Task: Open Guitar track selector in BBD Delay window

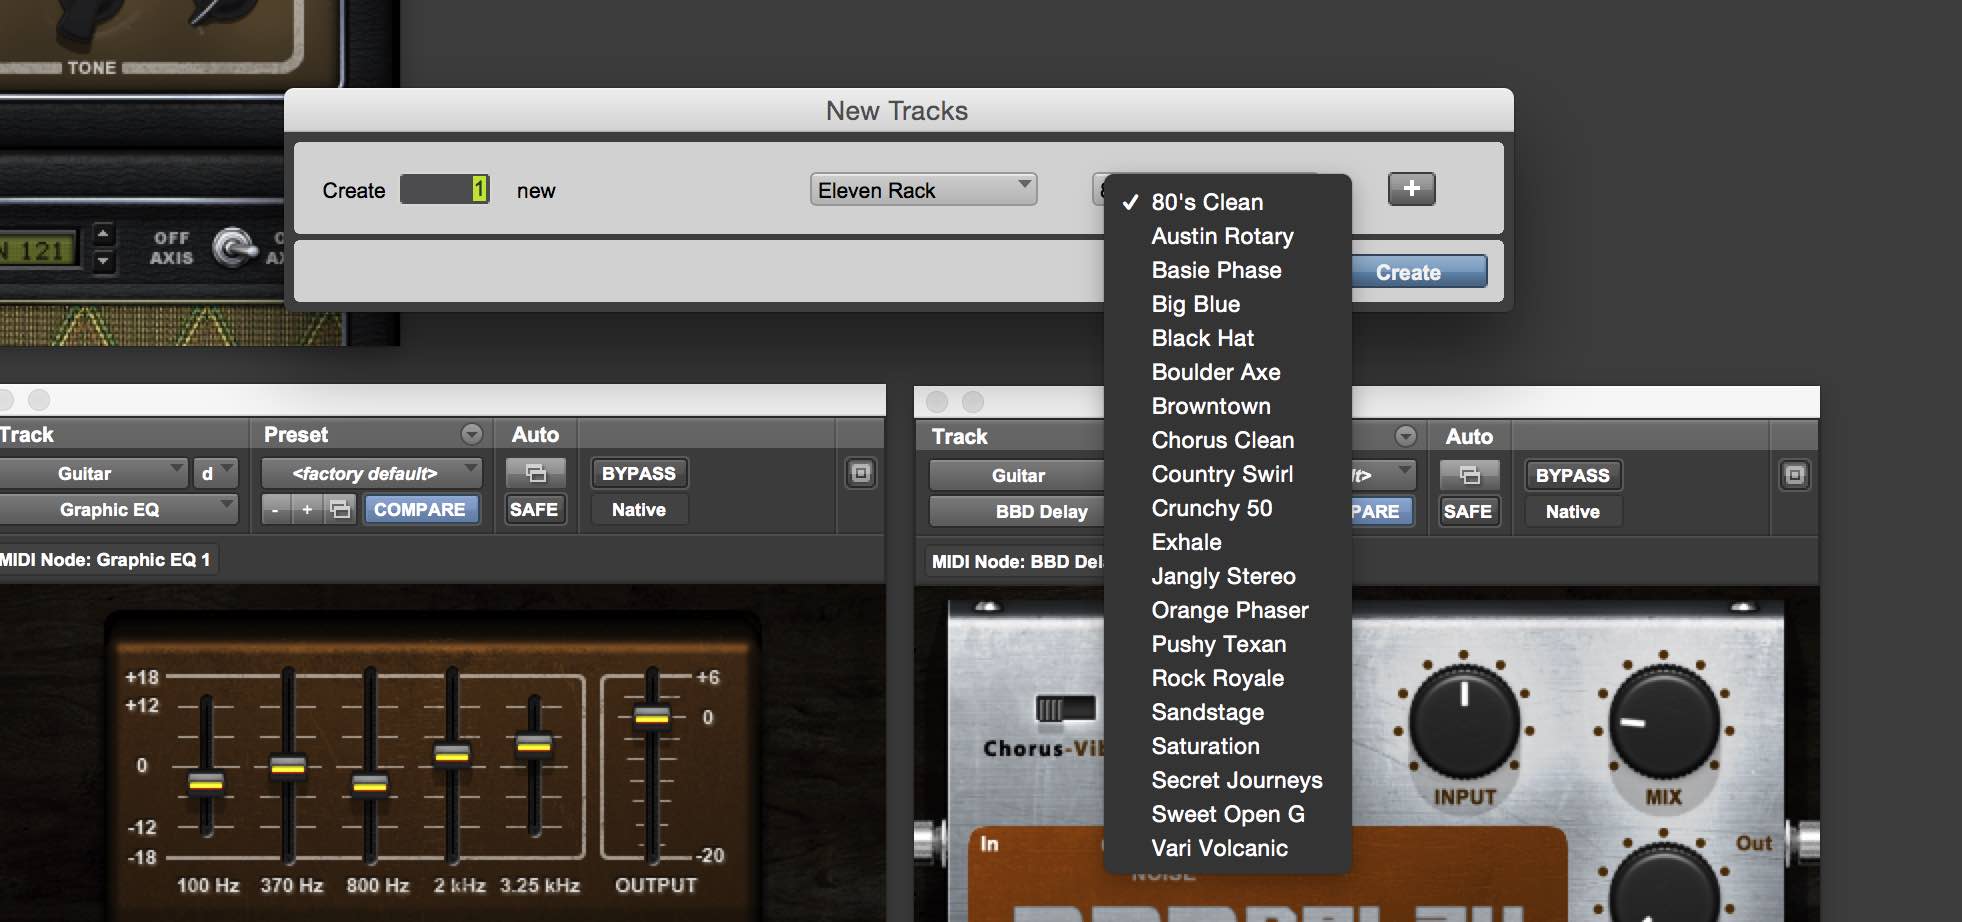Action: point(1017,475)
